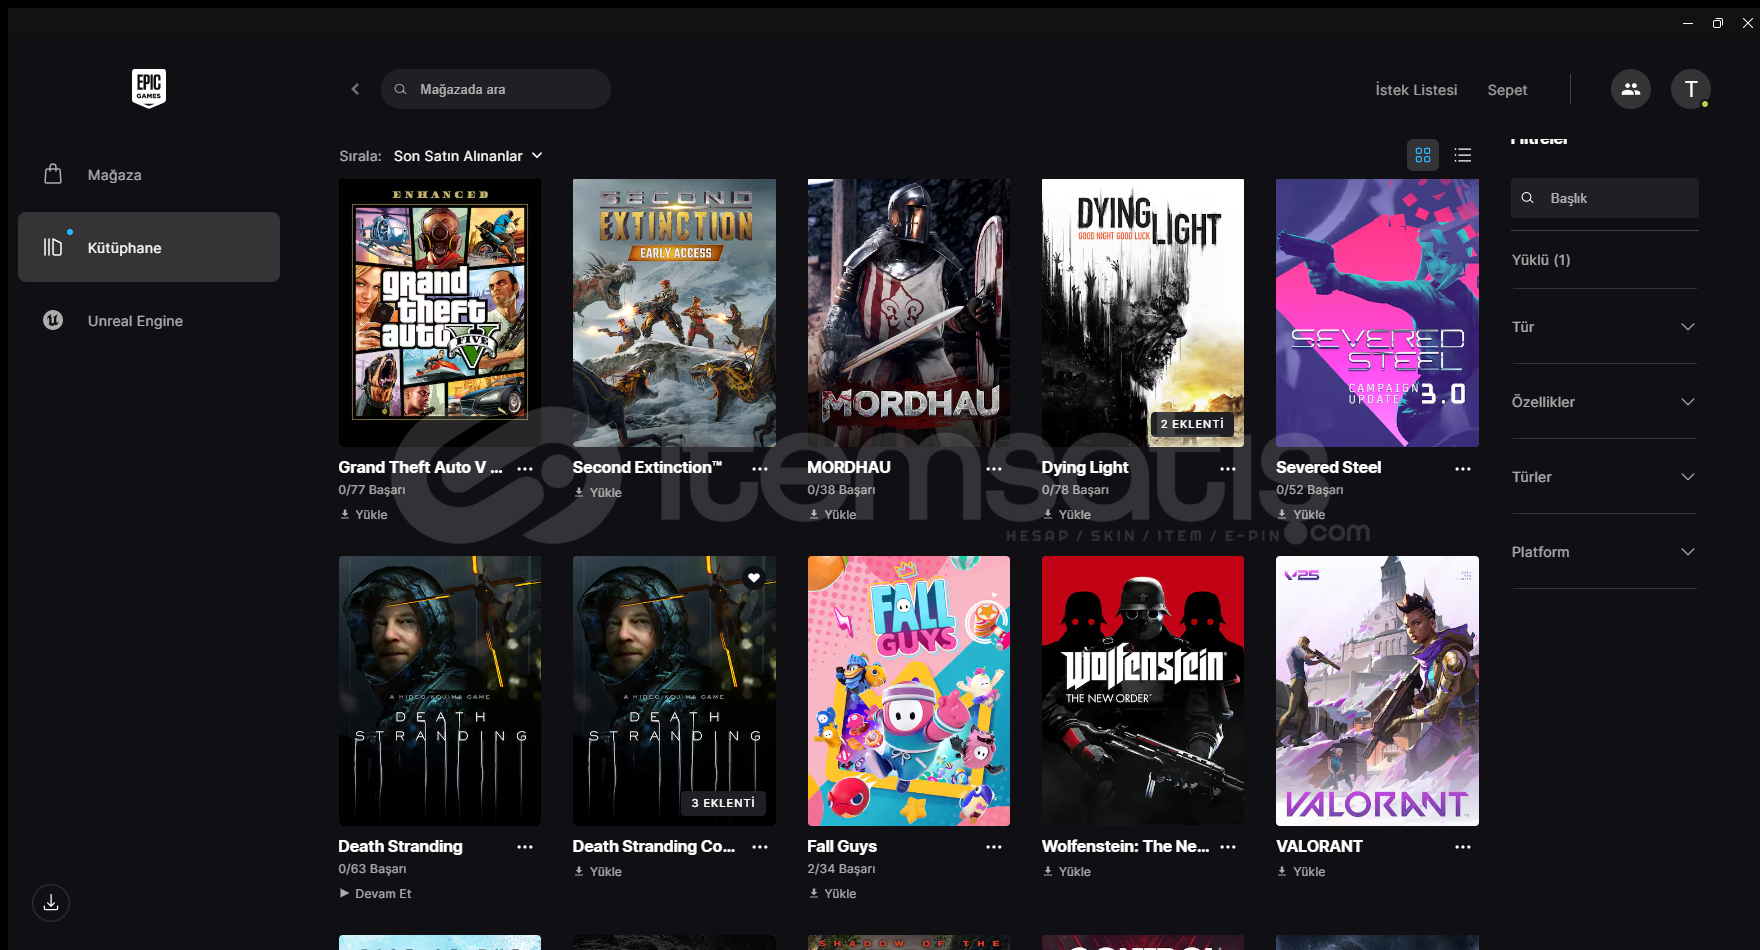Viewport: 1760px width, 950px height.
Task: Open options menu for Death Stranding Co...
Action: pos(760,847)
